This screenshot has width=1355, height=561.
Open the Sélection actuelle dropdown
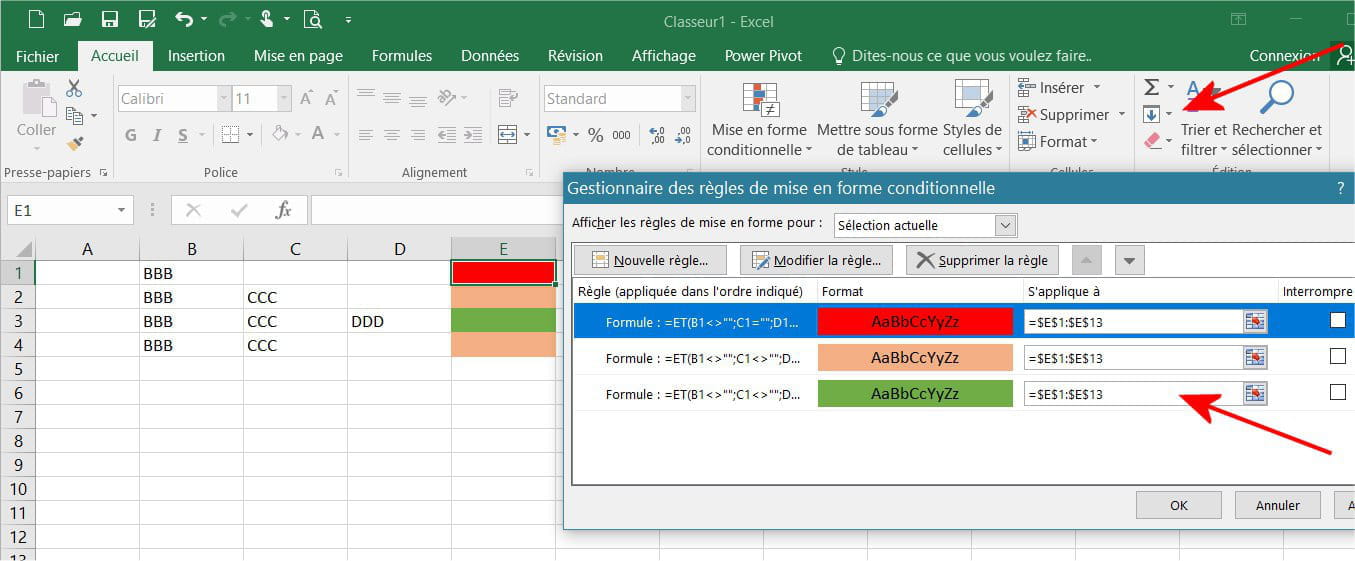pyautogui.click(x=1006, y=225)
